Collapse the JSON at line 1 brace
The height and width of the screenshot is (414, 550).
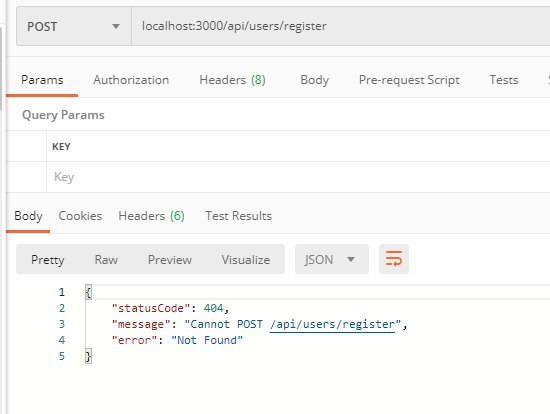88,292
